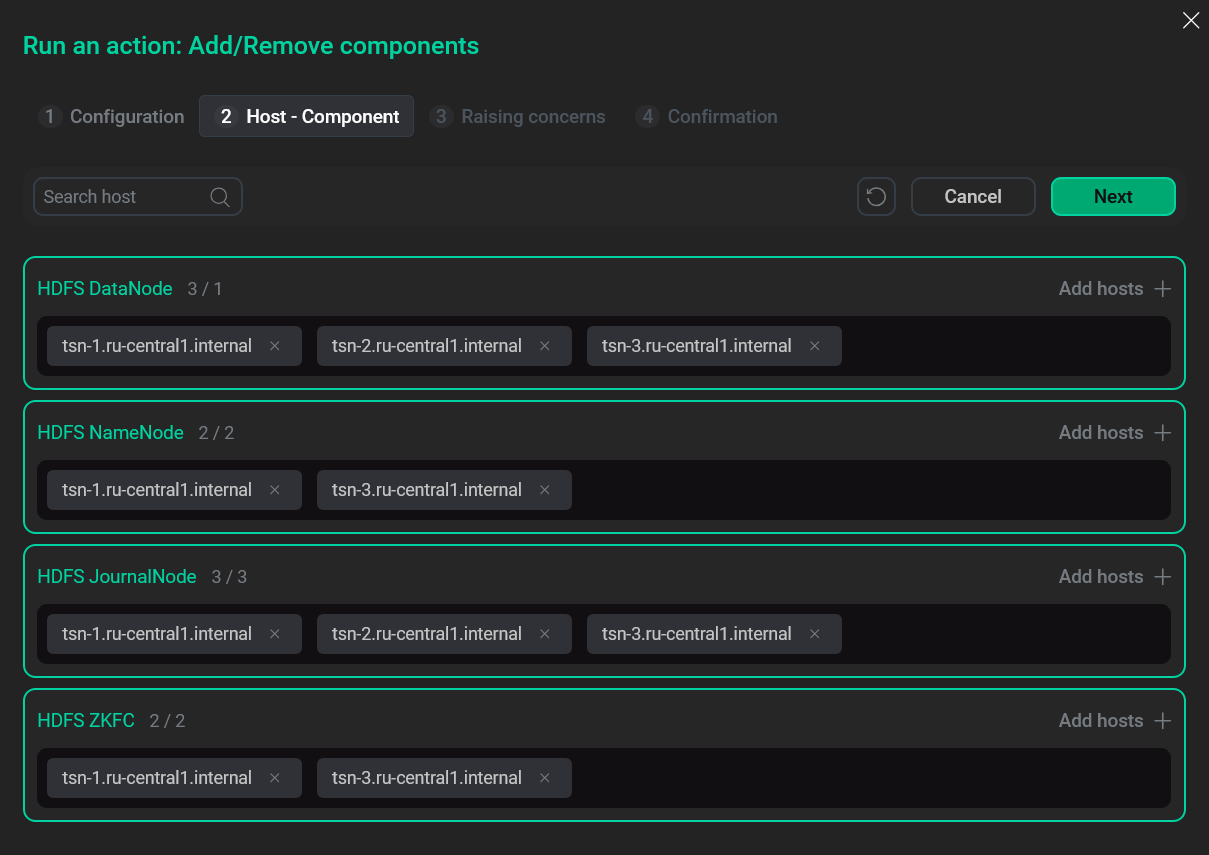Click inside the Search host field

[120, 196]
